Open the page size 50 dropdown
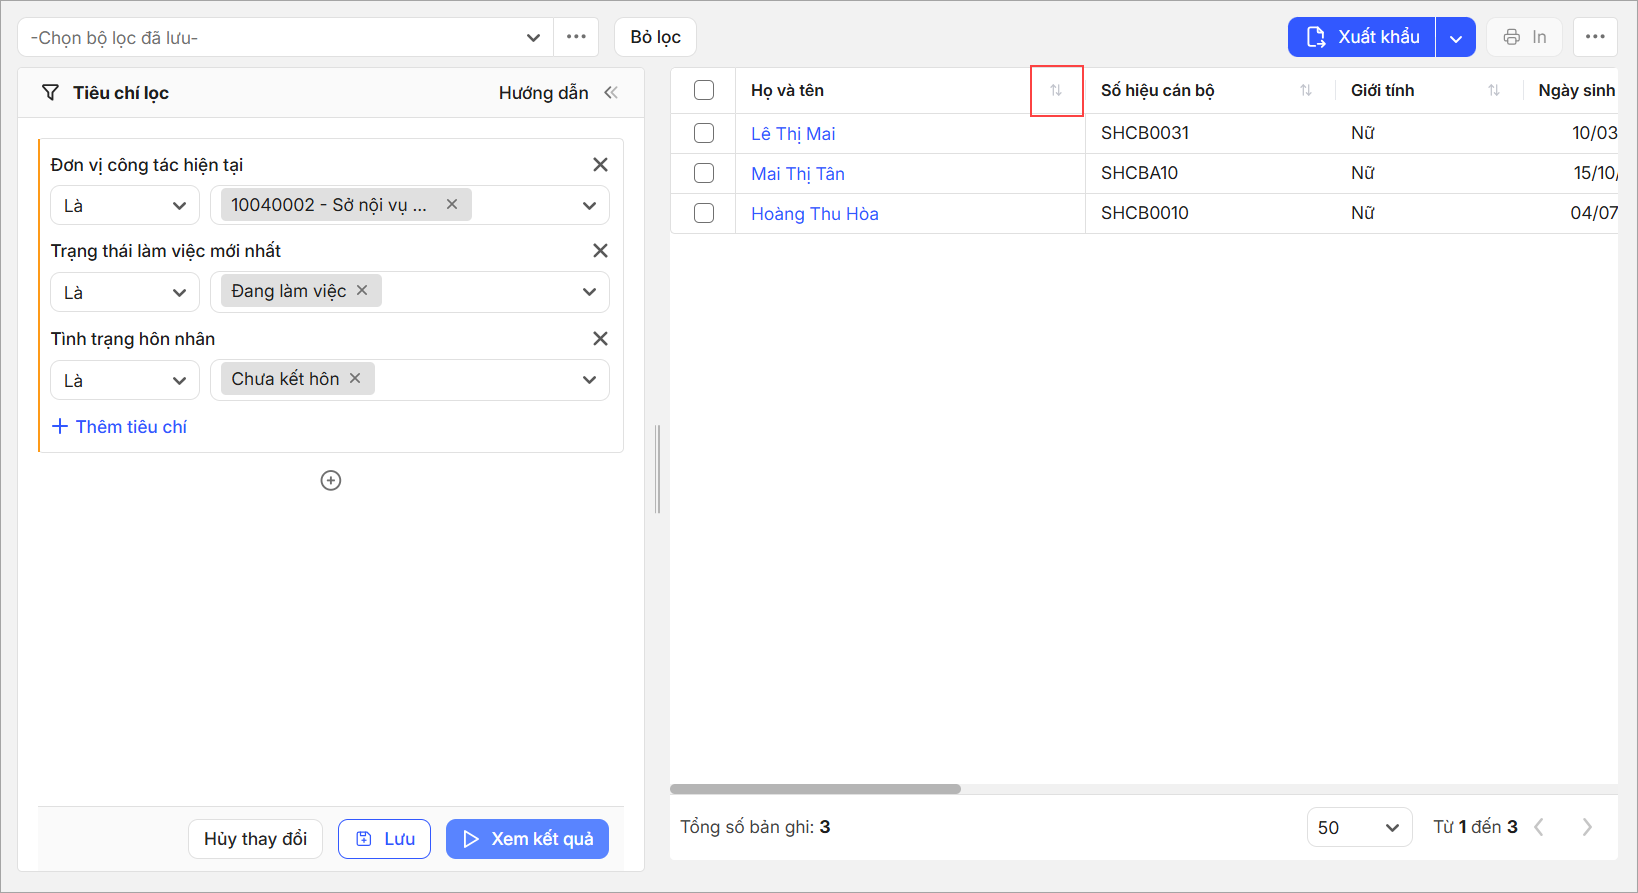 click(x=1358, y=827)
